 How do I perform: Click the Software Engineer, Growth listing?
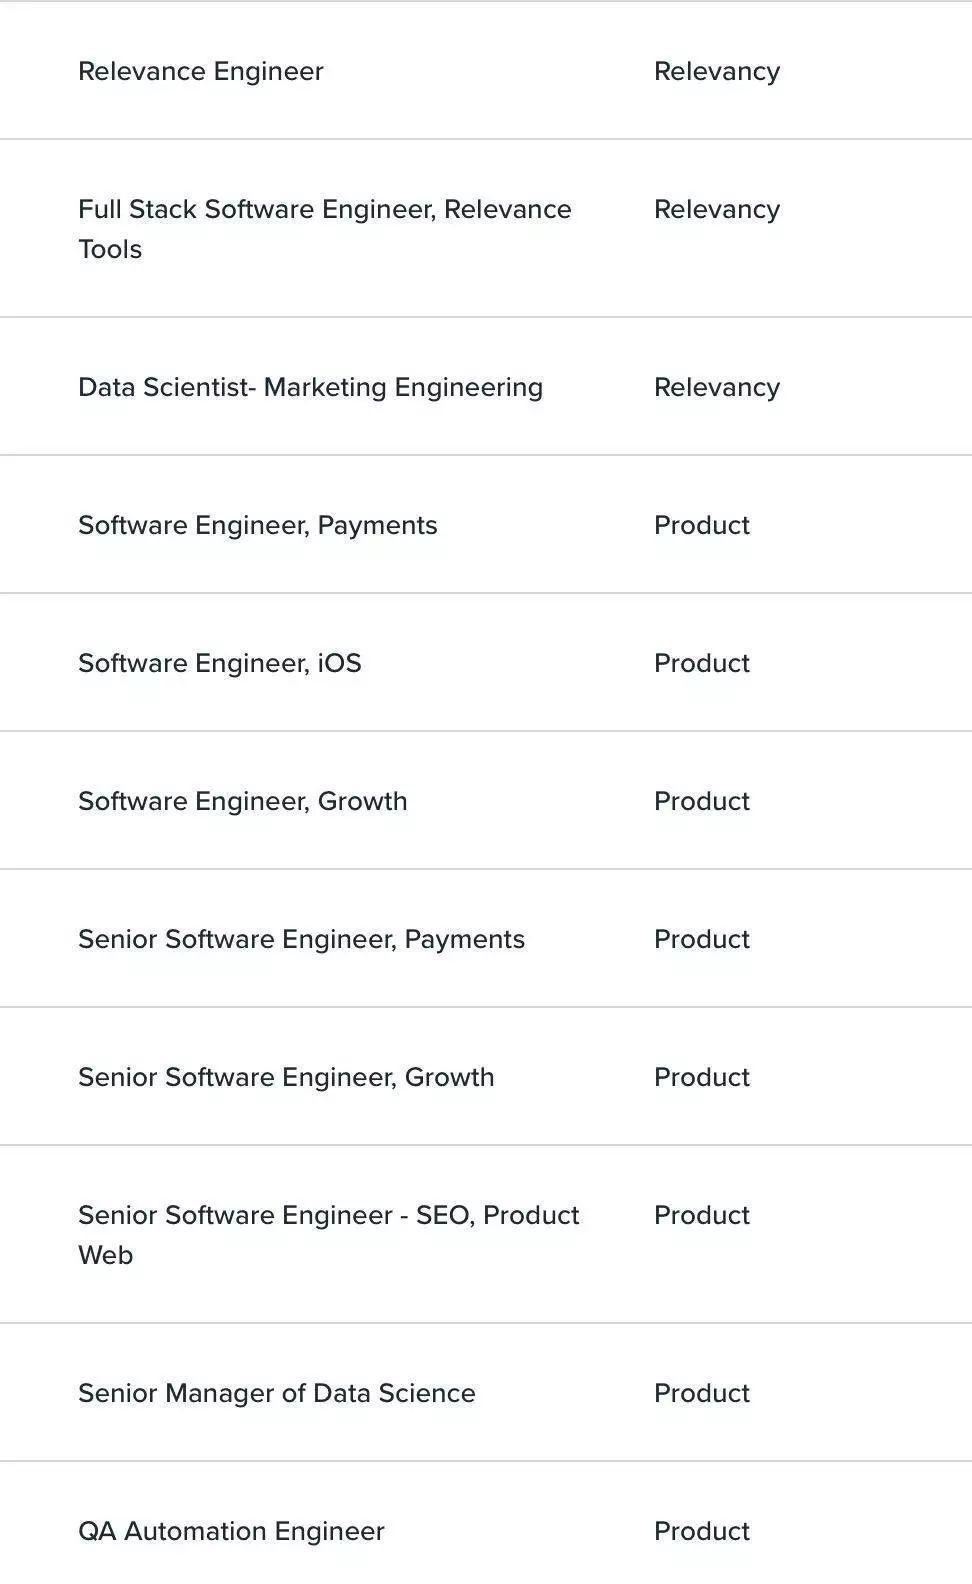point(242,801)
